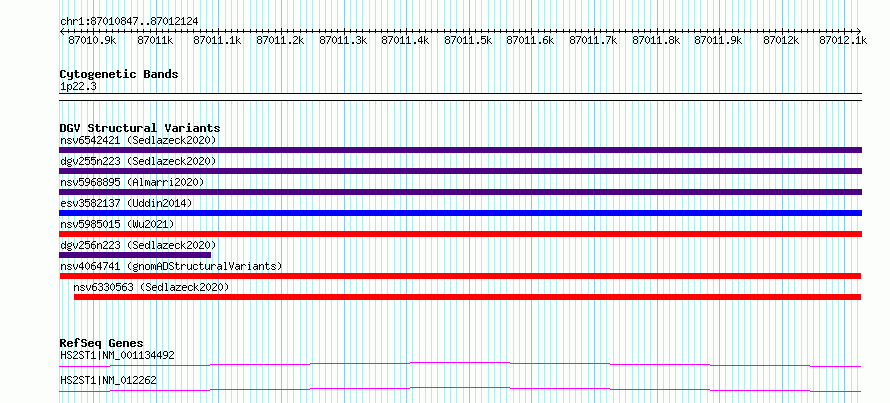
Task: Click the purple nsv6542421 variant bar
Action: click(x=460, y=150)
